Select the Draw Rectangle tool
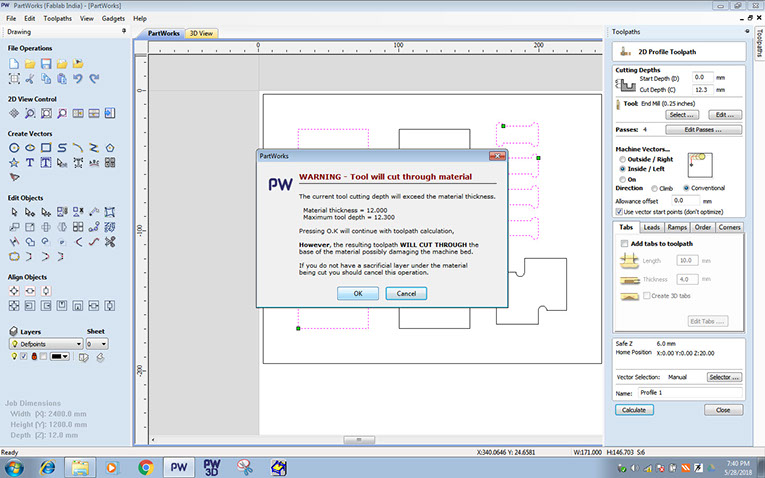This screenshot has height=478, width=765. pyautogui.click(x=46, y=147)
